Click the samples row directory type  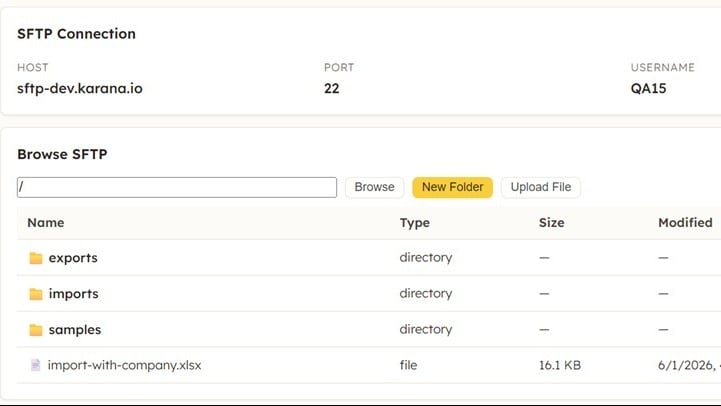coord(426,329)
